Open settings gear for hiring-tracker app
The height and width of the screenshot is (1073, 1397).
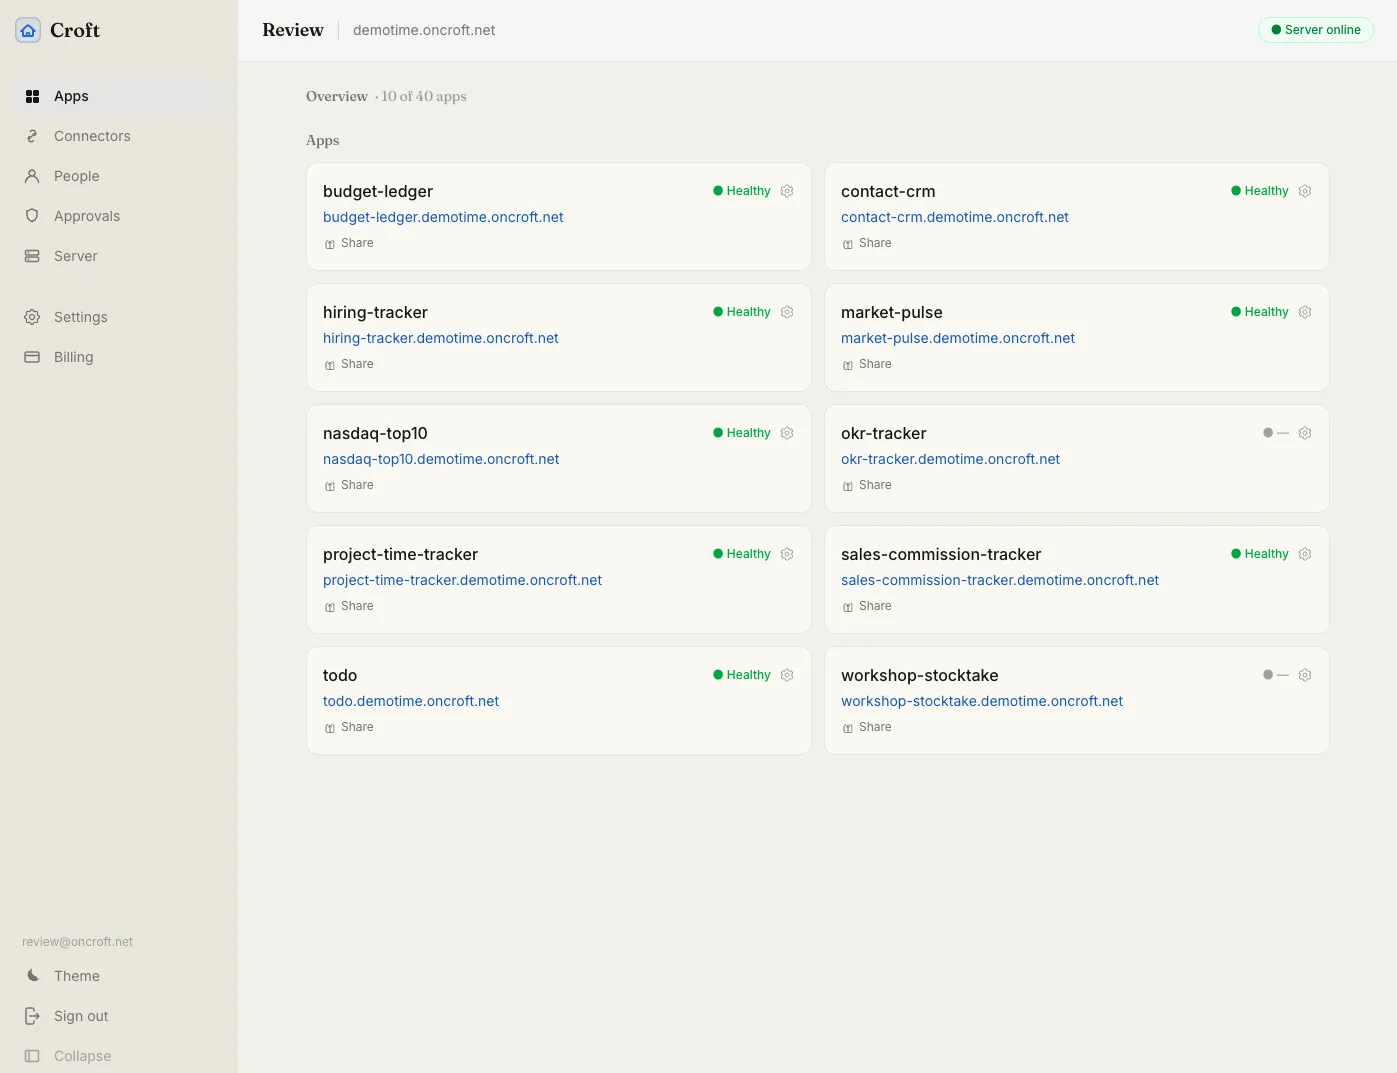click(787, 312)
